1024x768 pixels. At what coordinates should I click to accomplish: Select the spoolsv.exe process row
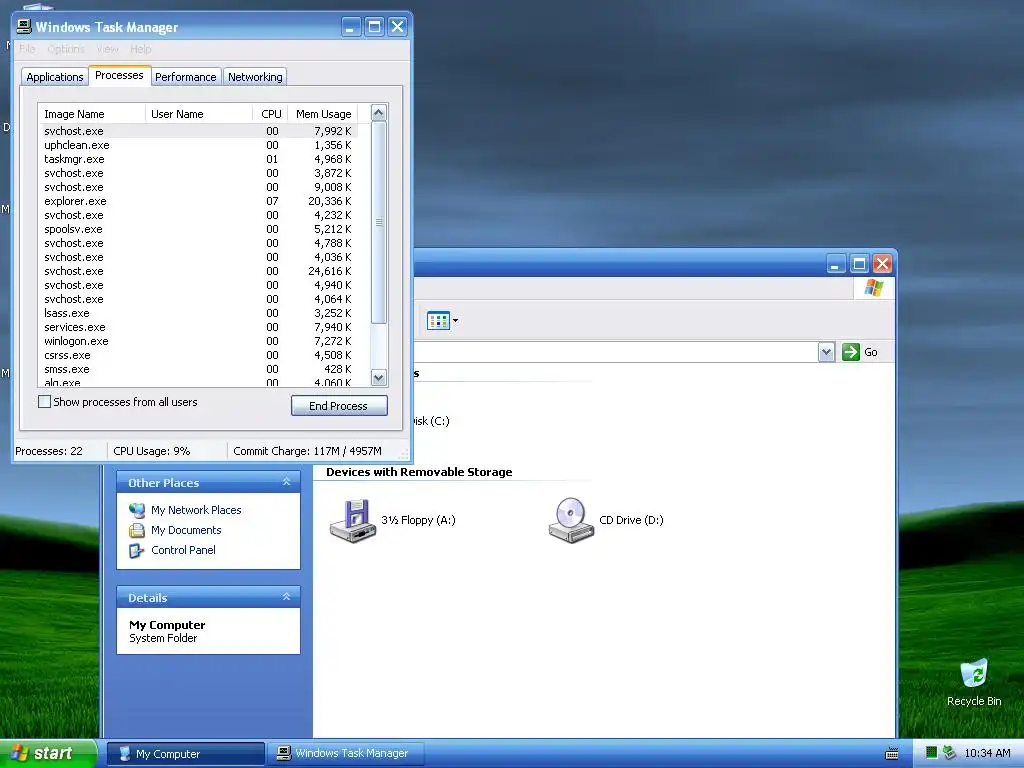click(x=199, y=229)
